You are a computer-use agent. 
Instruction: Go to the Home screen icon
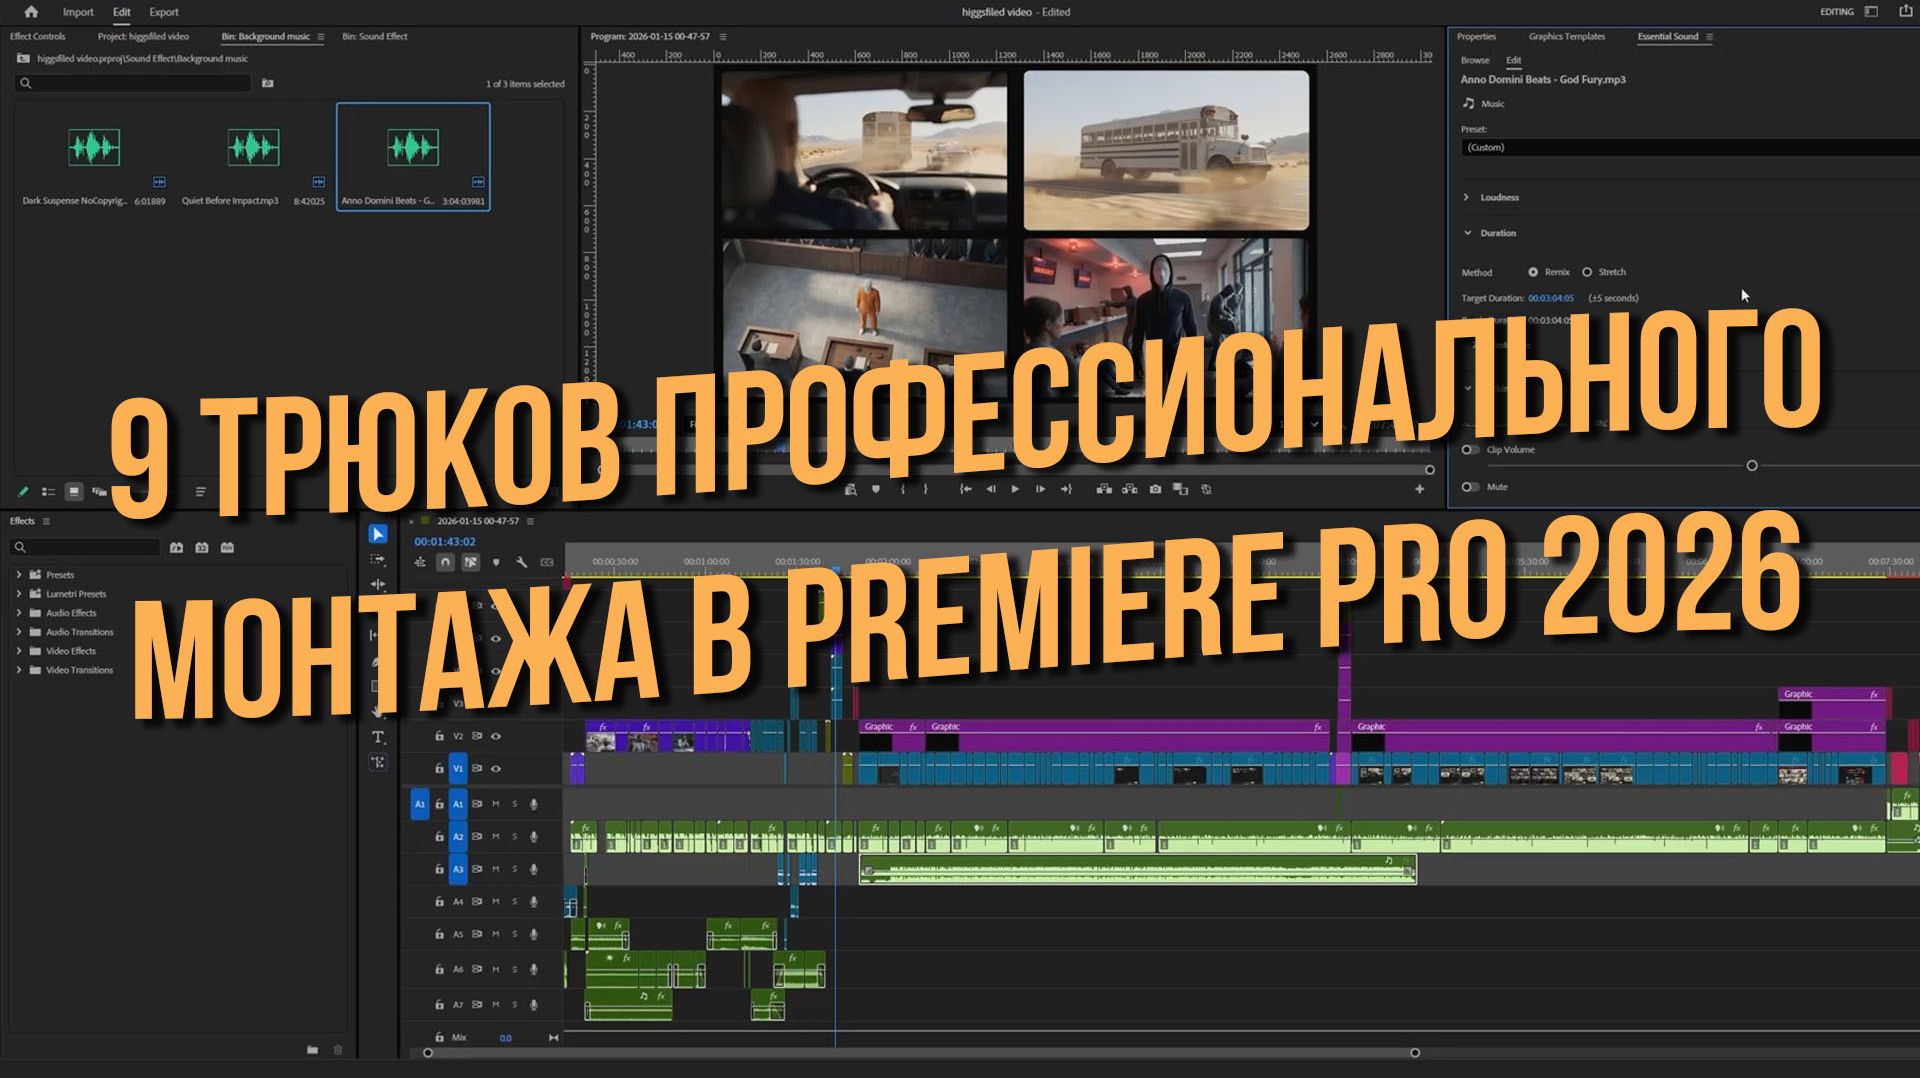pyautogui.click(x=31, y=12)
